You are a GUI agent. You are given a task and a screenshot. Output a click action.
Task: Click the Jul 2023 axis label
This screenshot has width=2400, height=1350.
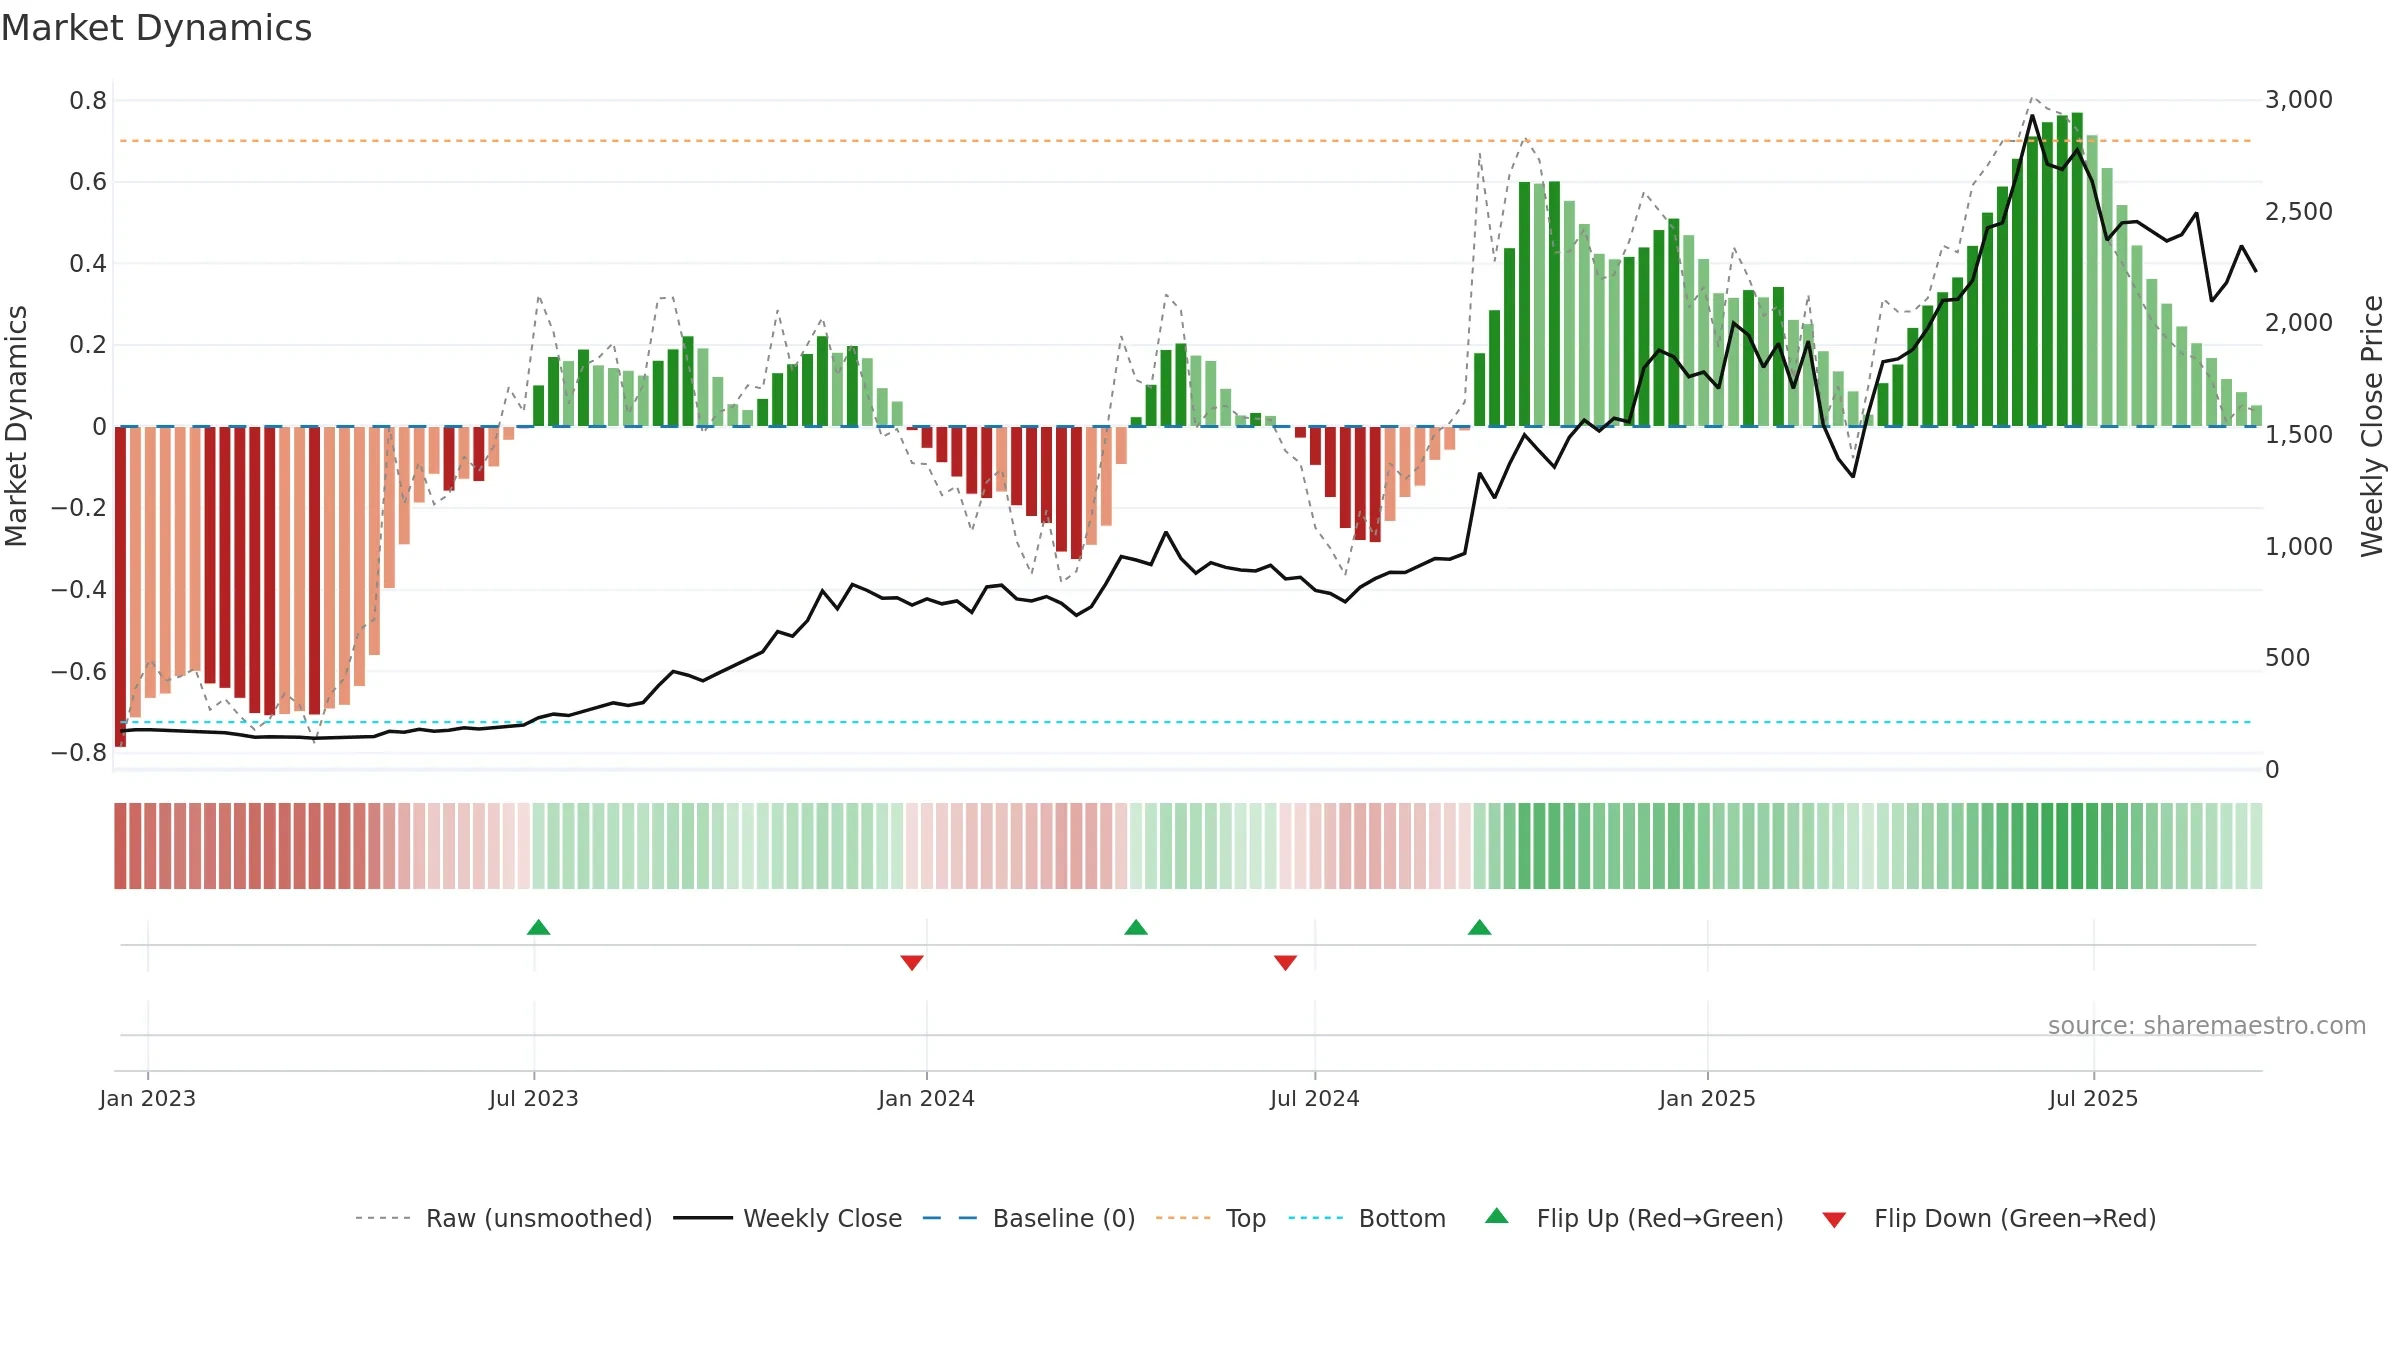(534, 1098)
